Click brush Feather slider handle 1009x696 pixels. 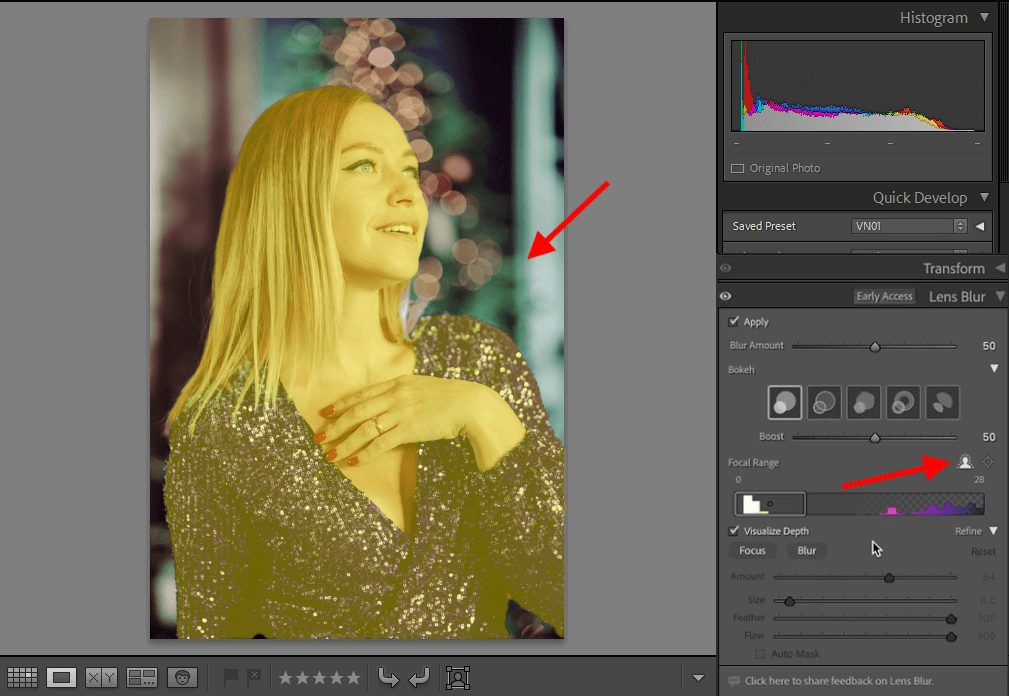pyautogui.click(x=951, y=619)
